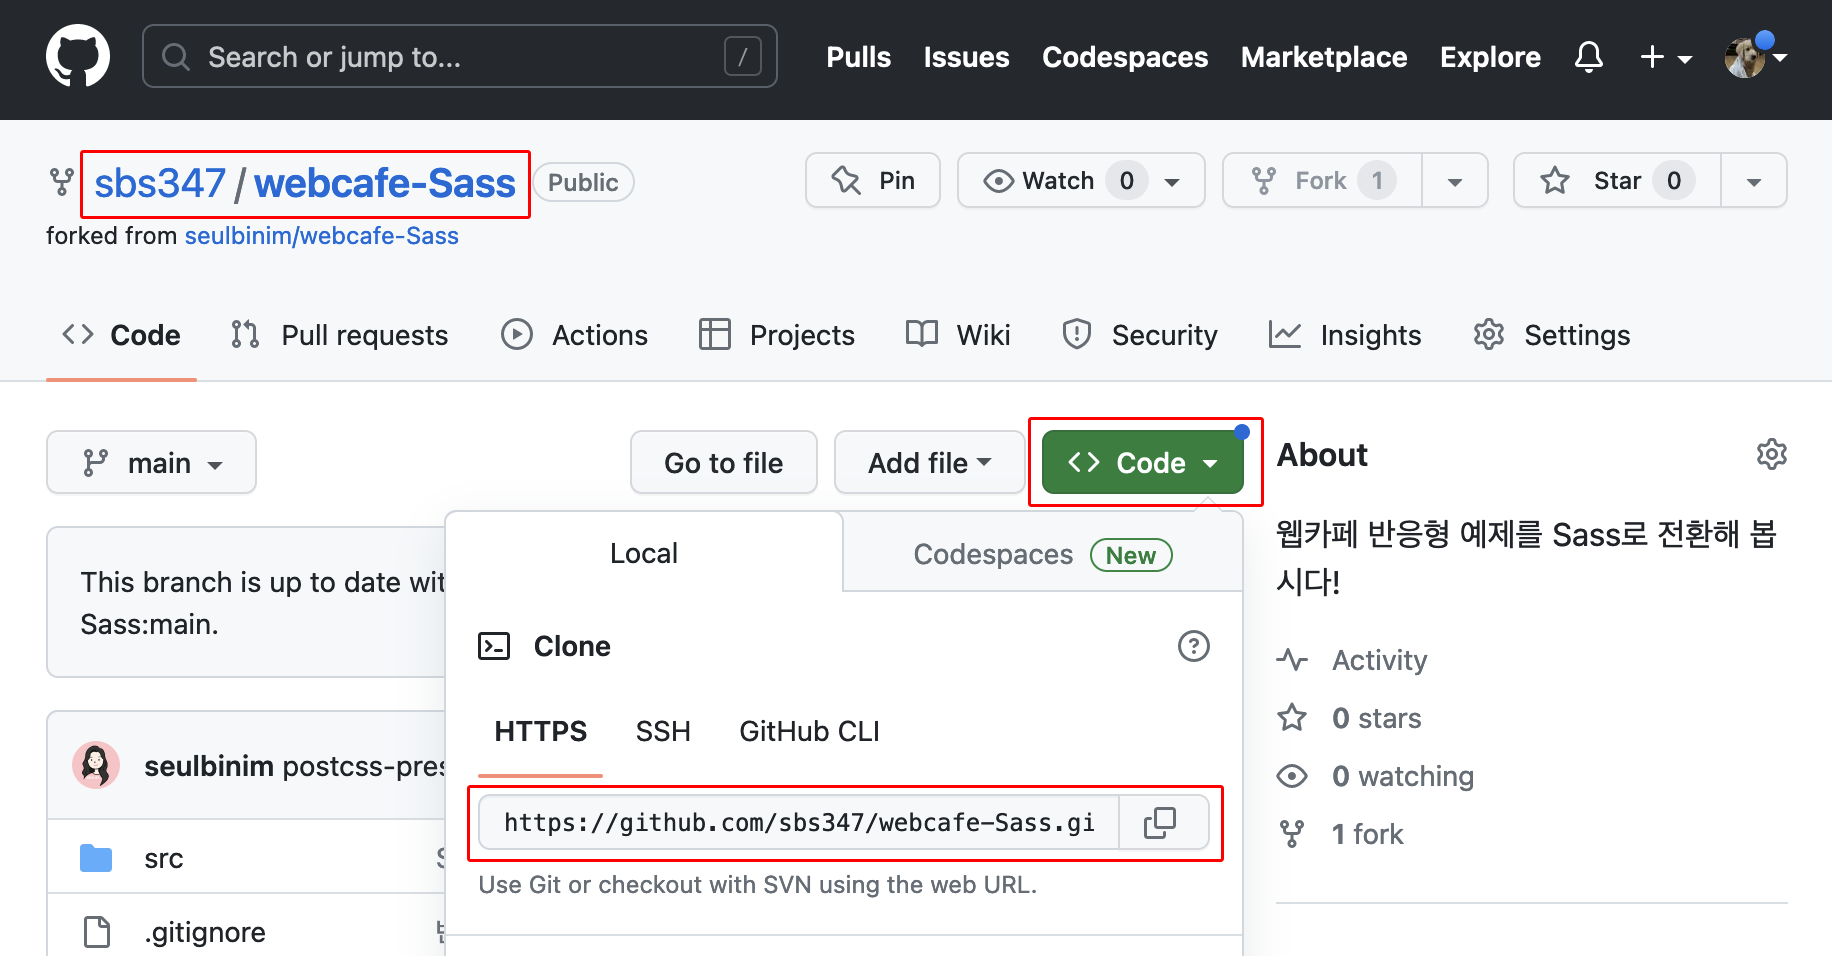This screenshot has height=956, width=1832.
Task: Select the HTTPS clone option
Action: pyautogui.click(x=541, y=731)
